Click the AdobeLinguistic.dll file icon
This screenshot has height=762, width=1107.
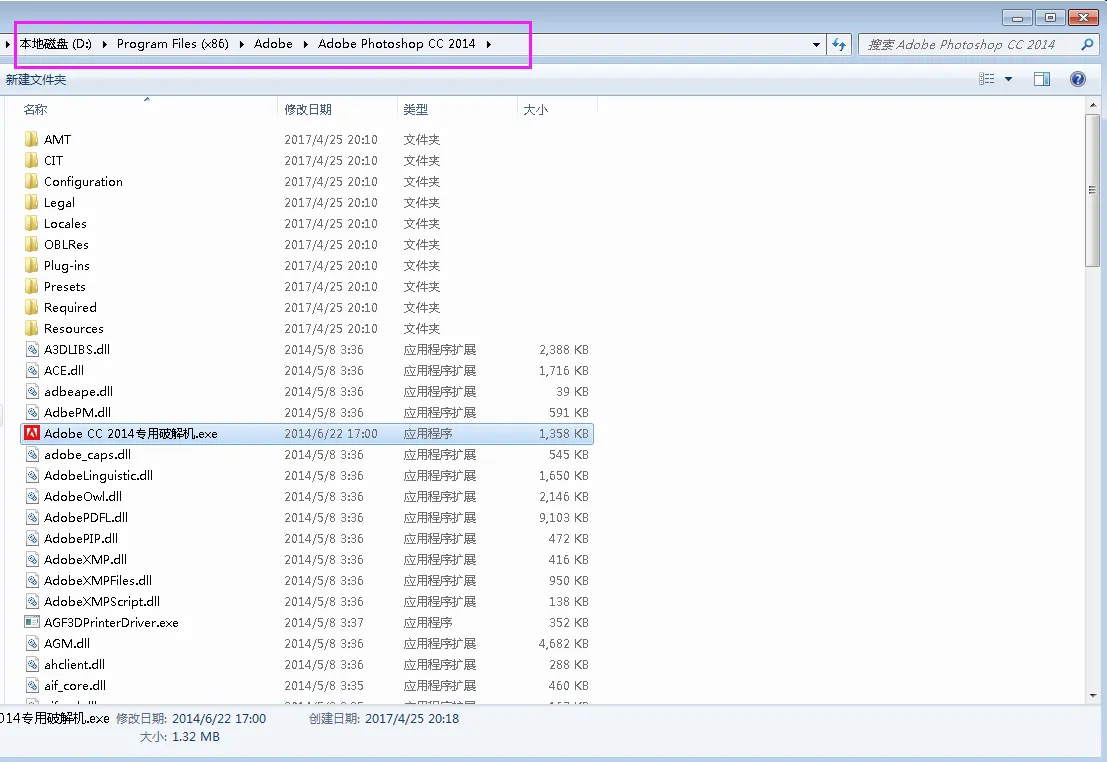(32, 475)
